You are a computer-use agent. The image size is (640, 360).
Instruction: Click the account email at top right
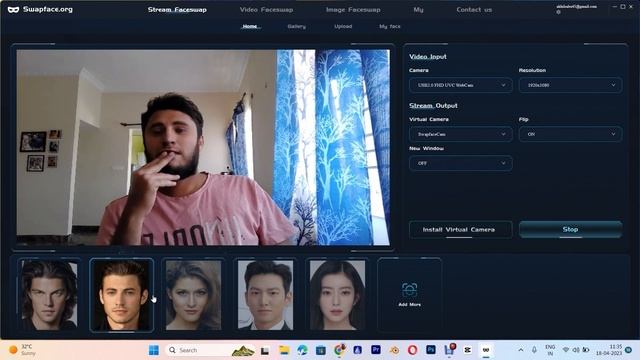point(576,7)
